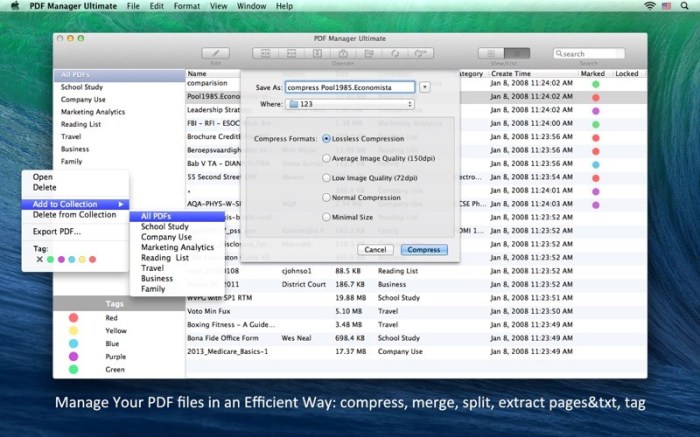
Task: Click the magnifier icon in the search field
Action: (558, 54)
